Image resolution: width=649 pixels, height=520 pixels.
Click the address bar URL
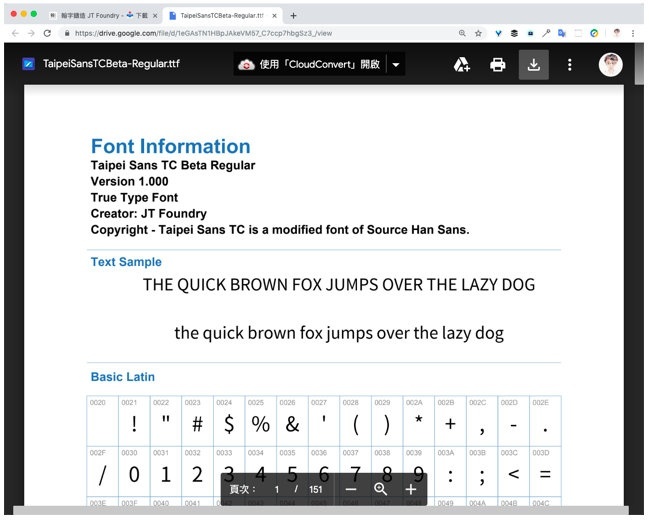click(203, 33)
